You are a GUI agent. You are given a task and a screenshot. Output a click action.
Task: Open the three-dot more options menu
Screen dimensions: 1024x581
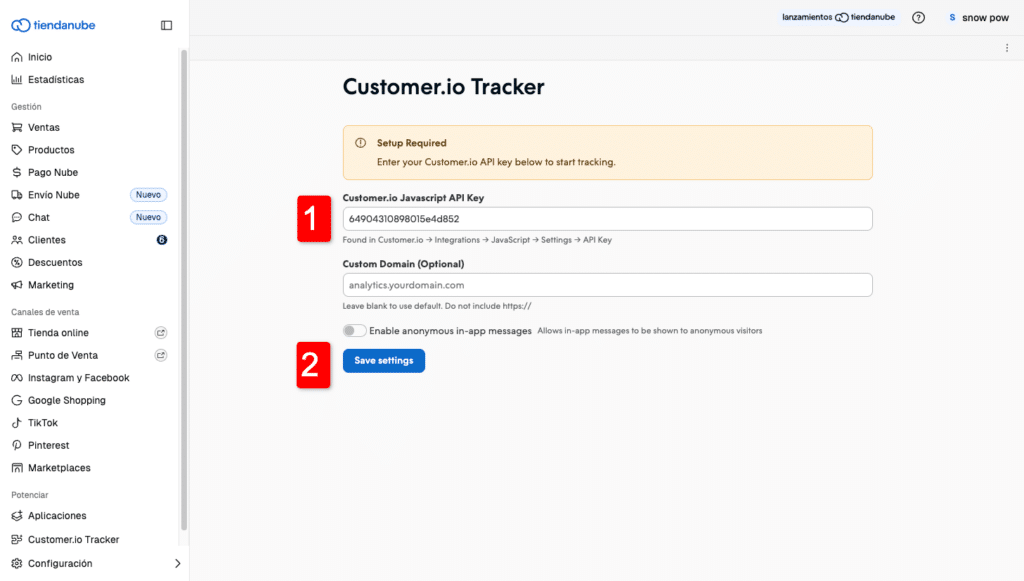[x=1007, y=48]
